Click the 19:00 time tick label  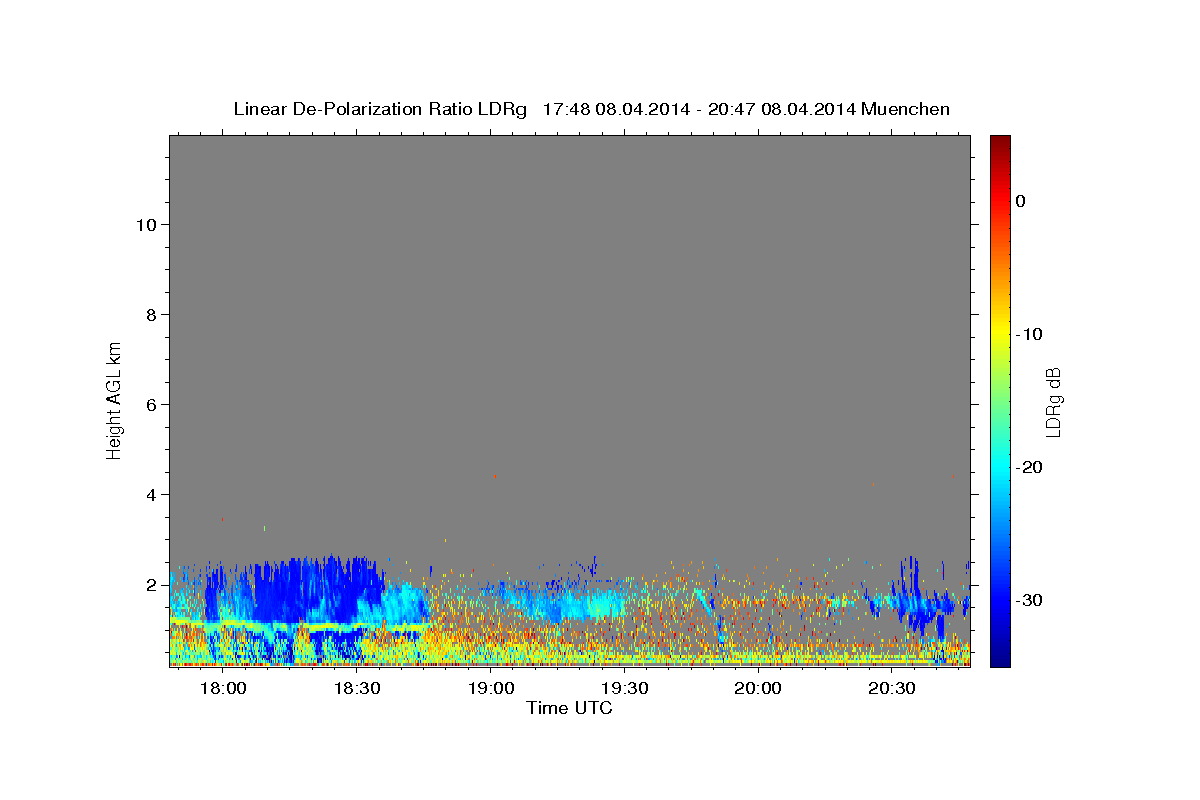click(x=491, y=689)
